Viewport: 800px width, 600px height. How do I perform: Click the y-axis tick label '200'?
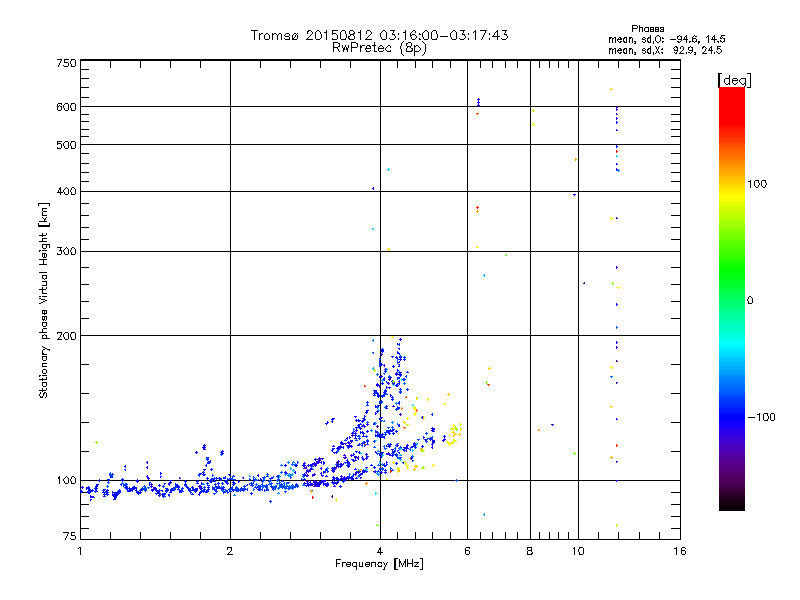tap(66, 336)
